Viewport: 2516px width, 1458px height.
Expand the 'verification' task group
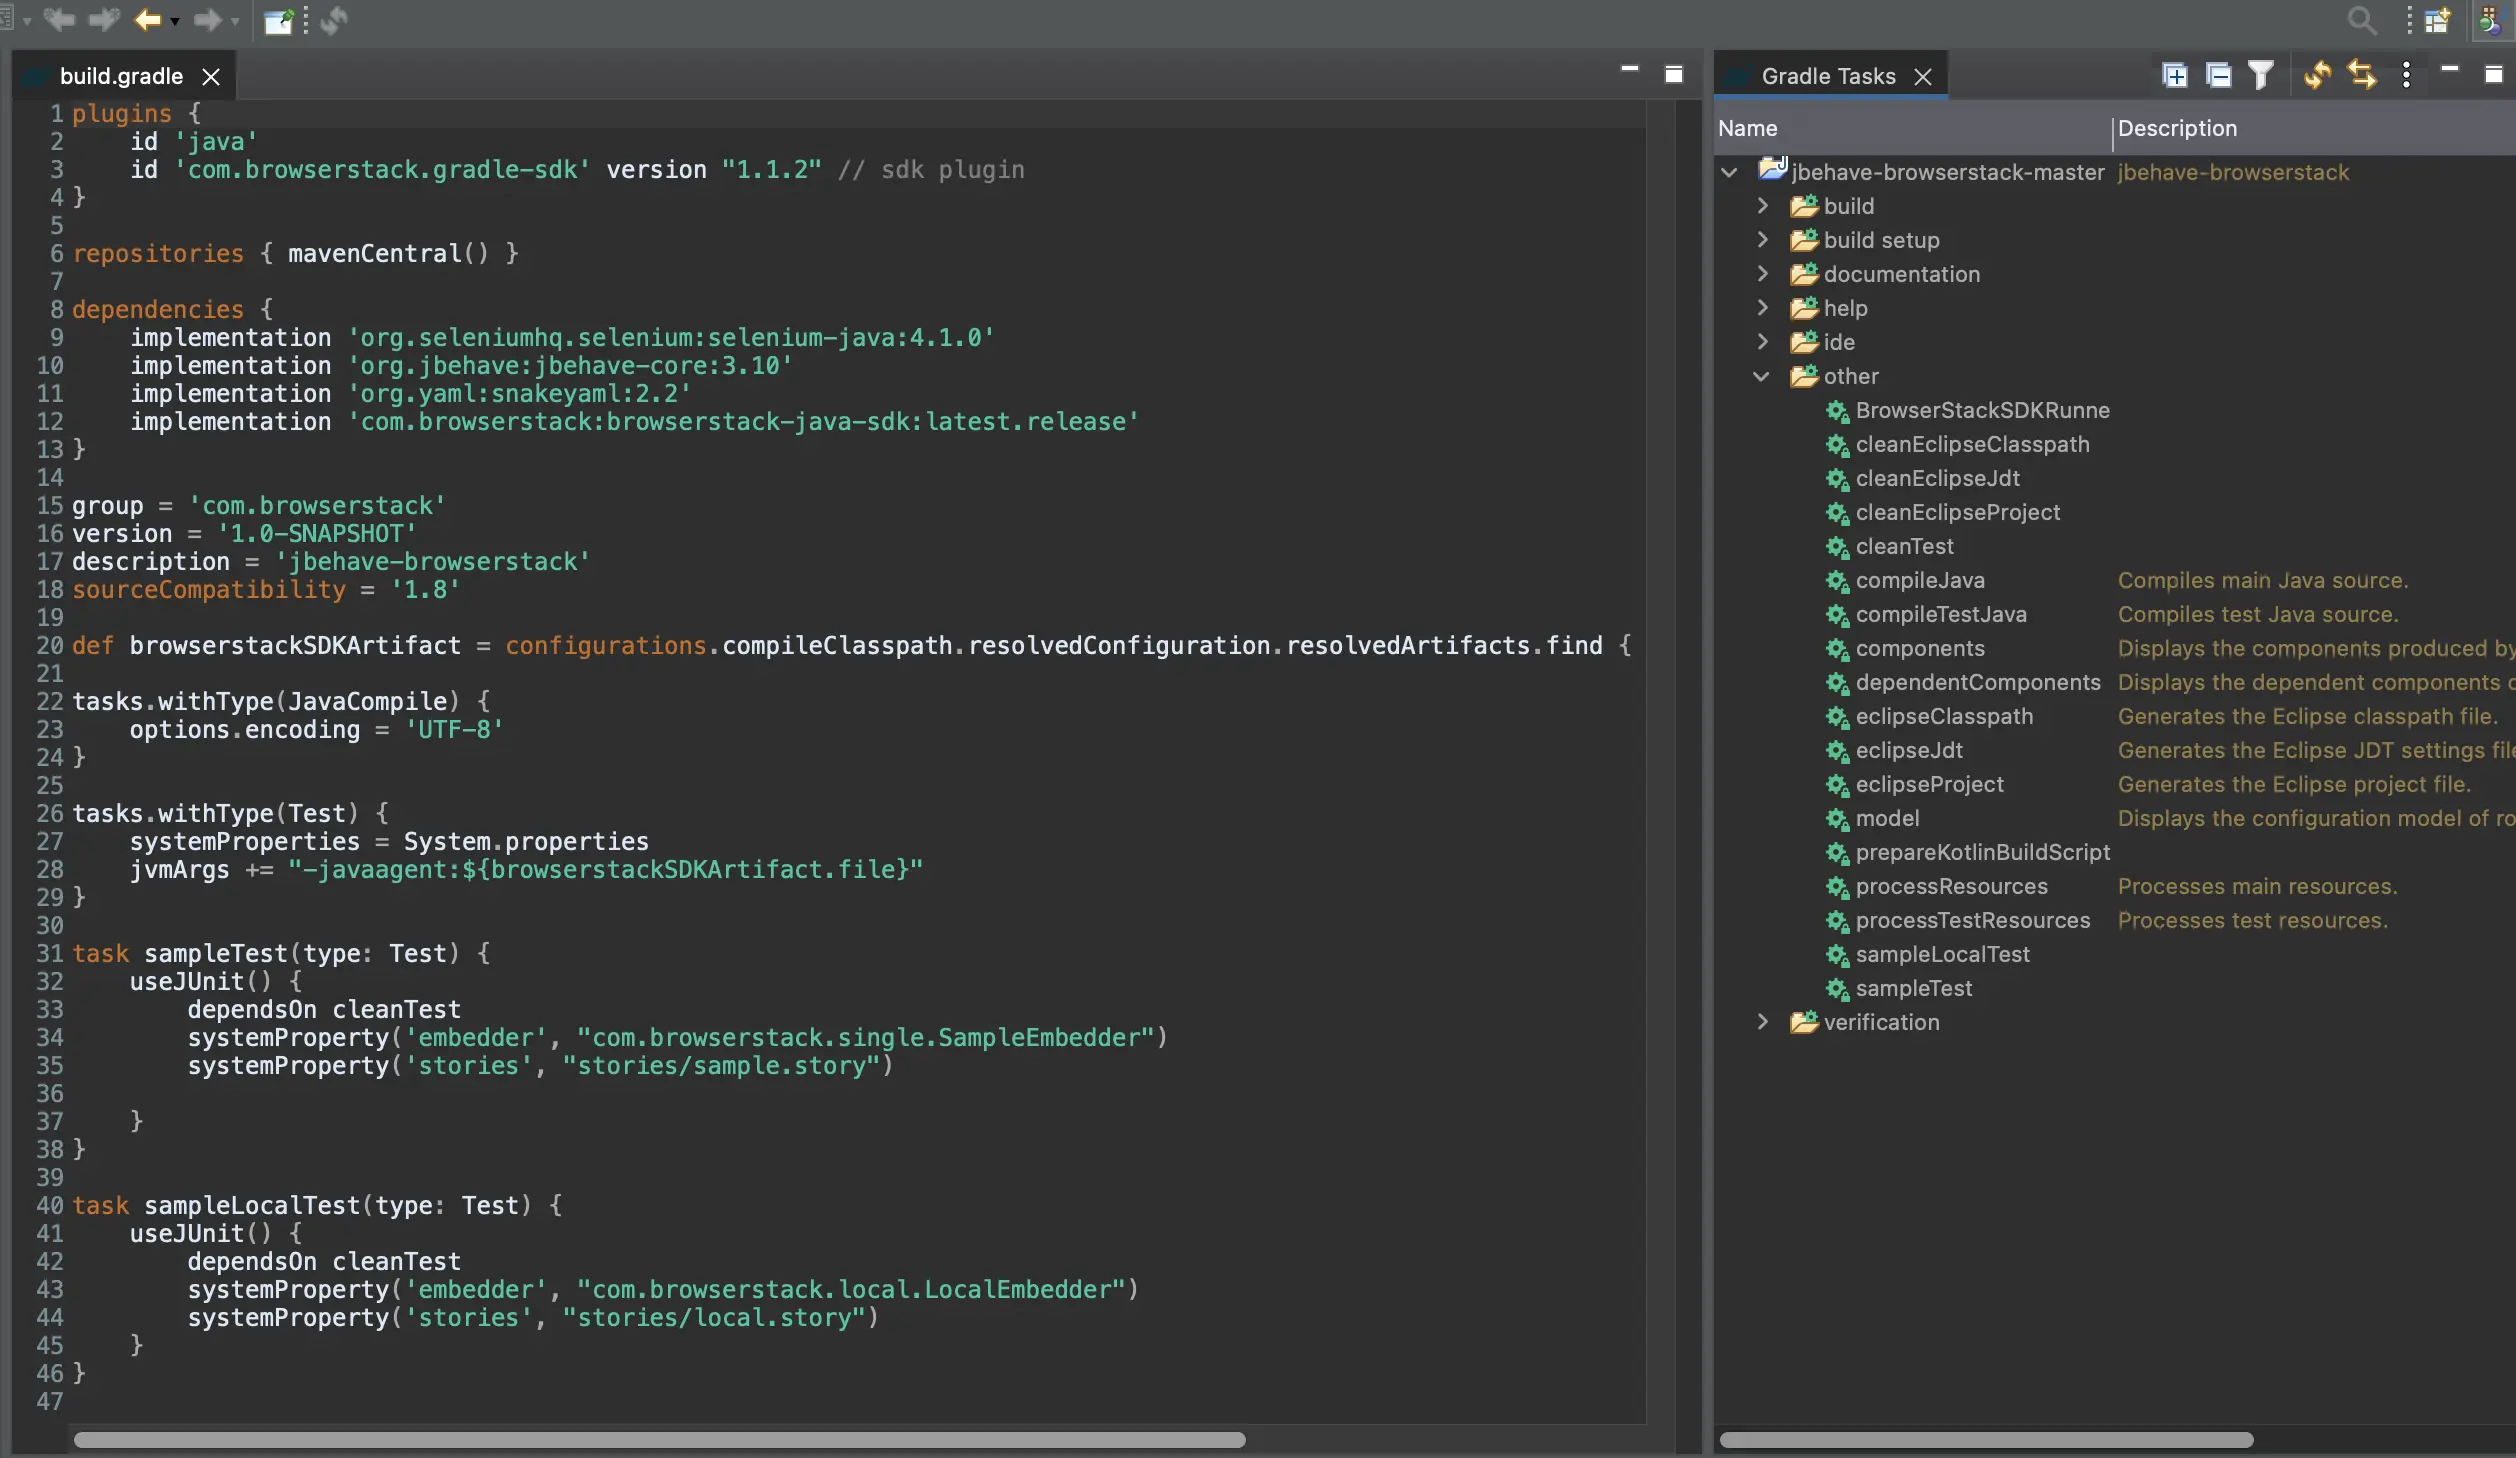[x=1762, y=1022]
